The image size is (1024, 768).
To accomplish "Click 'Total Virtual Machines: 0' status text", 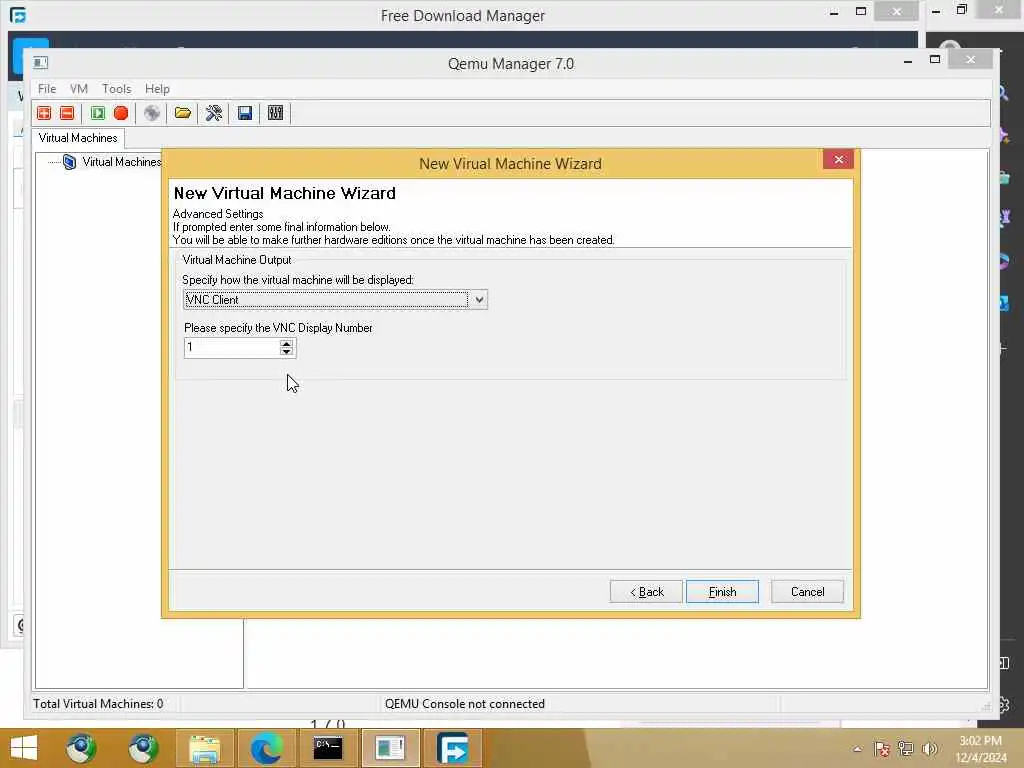I will (98, 703).
